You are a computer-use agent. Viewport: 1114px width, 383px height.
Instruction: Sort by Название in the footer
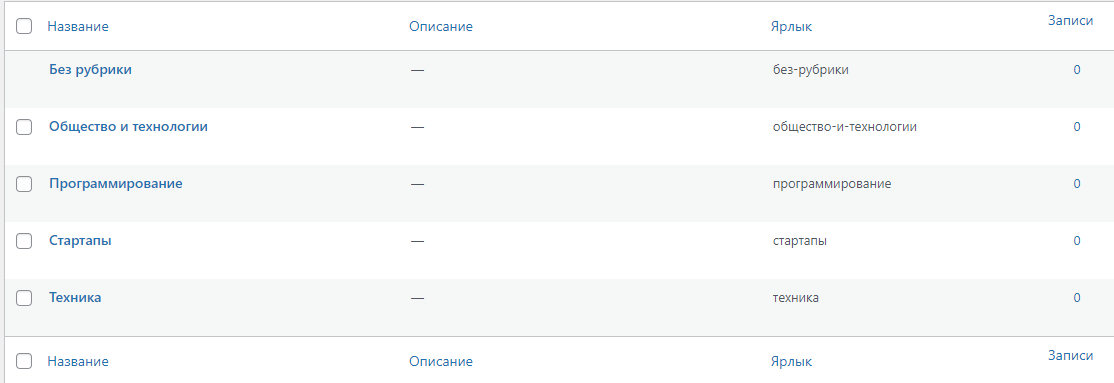click(x=78, y=361)
